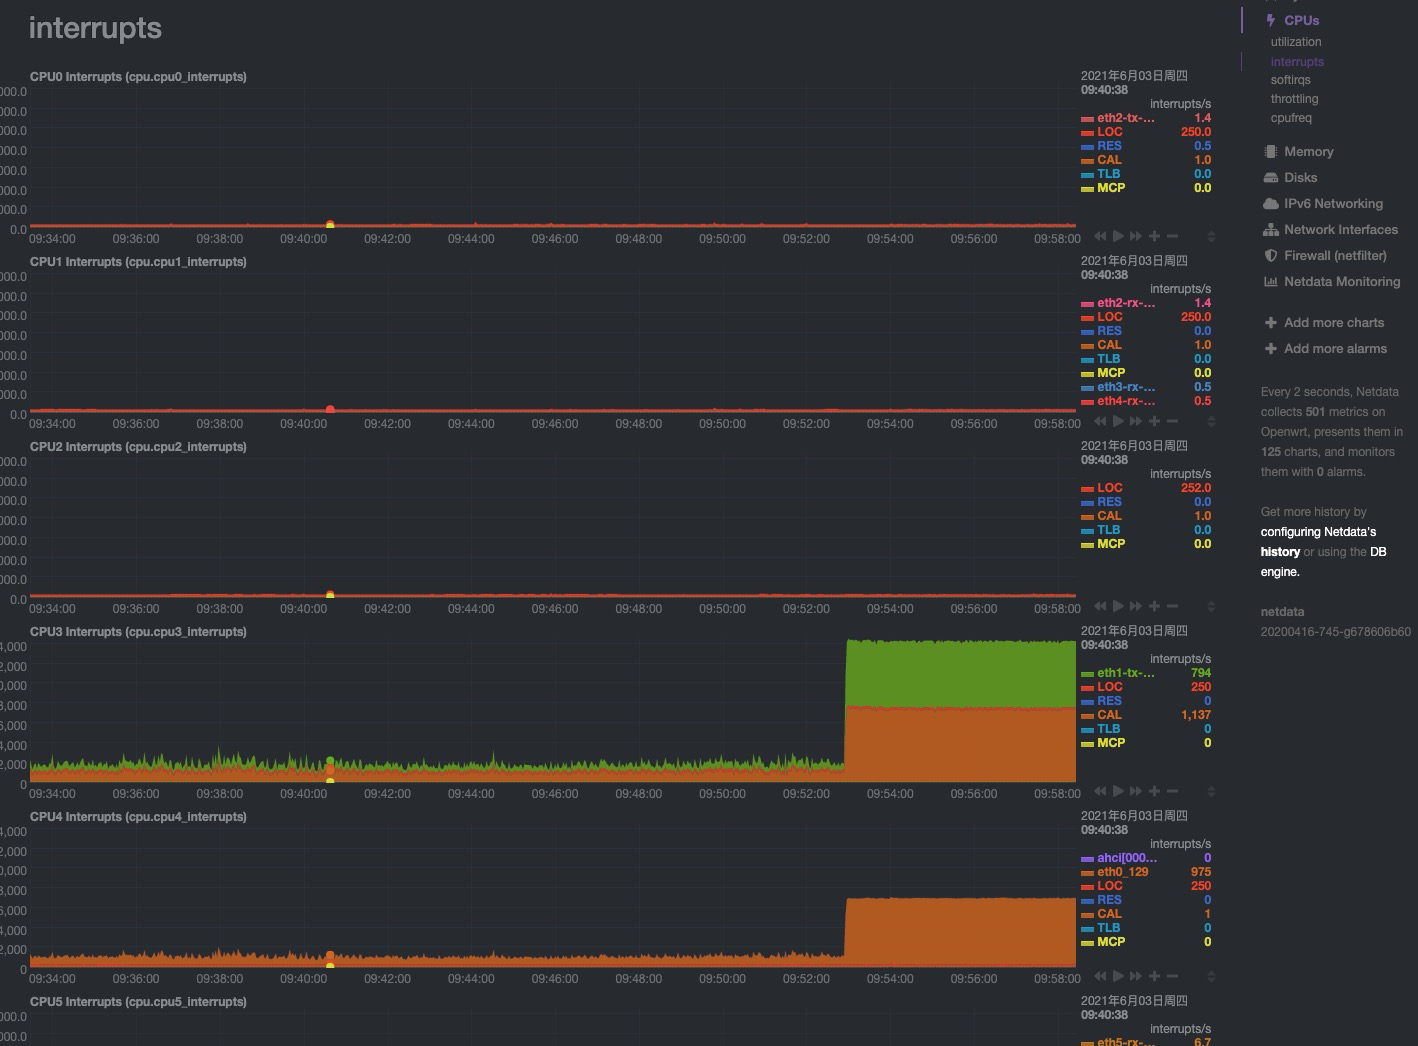The image size is (1418, 1046).
Task: Click the CPU1 Interrupts chart title
Action: [x=138, y=262]
